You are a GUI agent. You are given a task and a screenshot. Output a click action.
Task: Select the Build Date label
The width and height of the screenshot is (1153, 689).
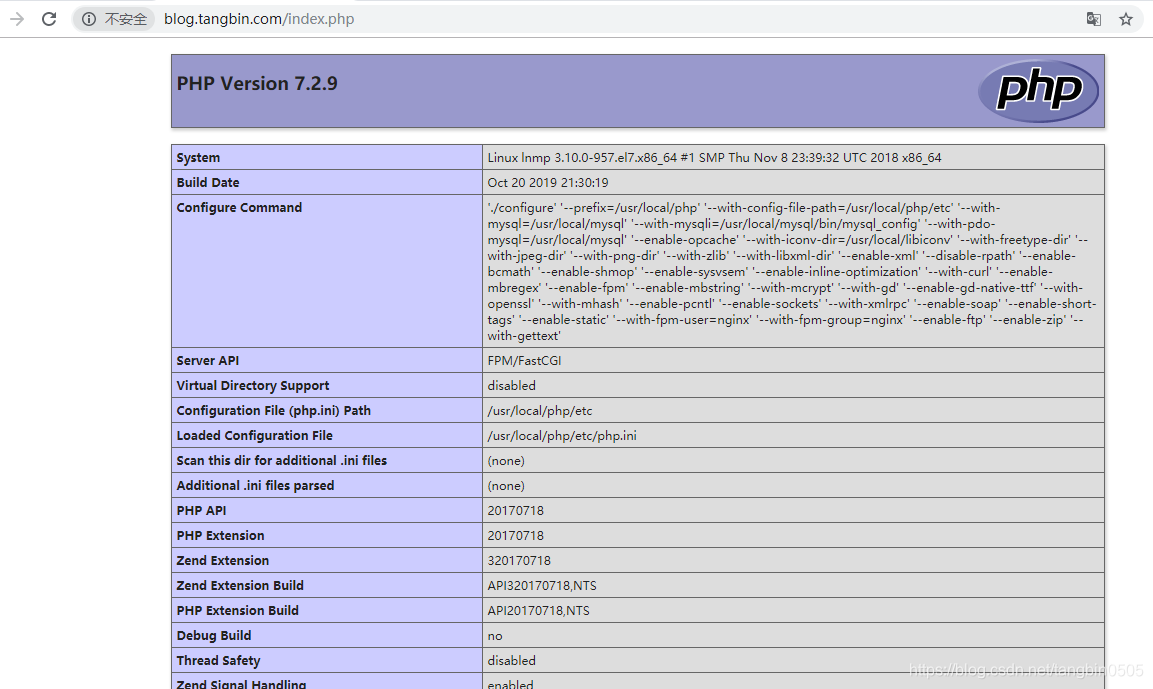(x=207, y=182)
